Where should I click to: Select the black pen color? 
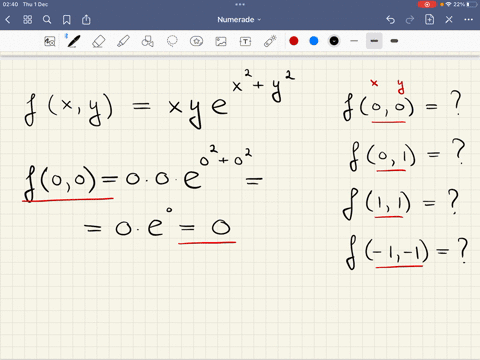(x=334, y=41)
